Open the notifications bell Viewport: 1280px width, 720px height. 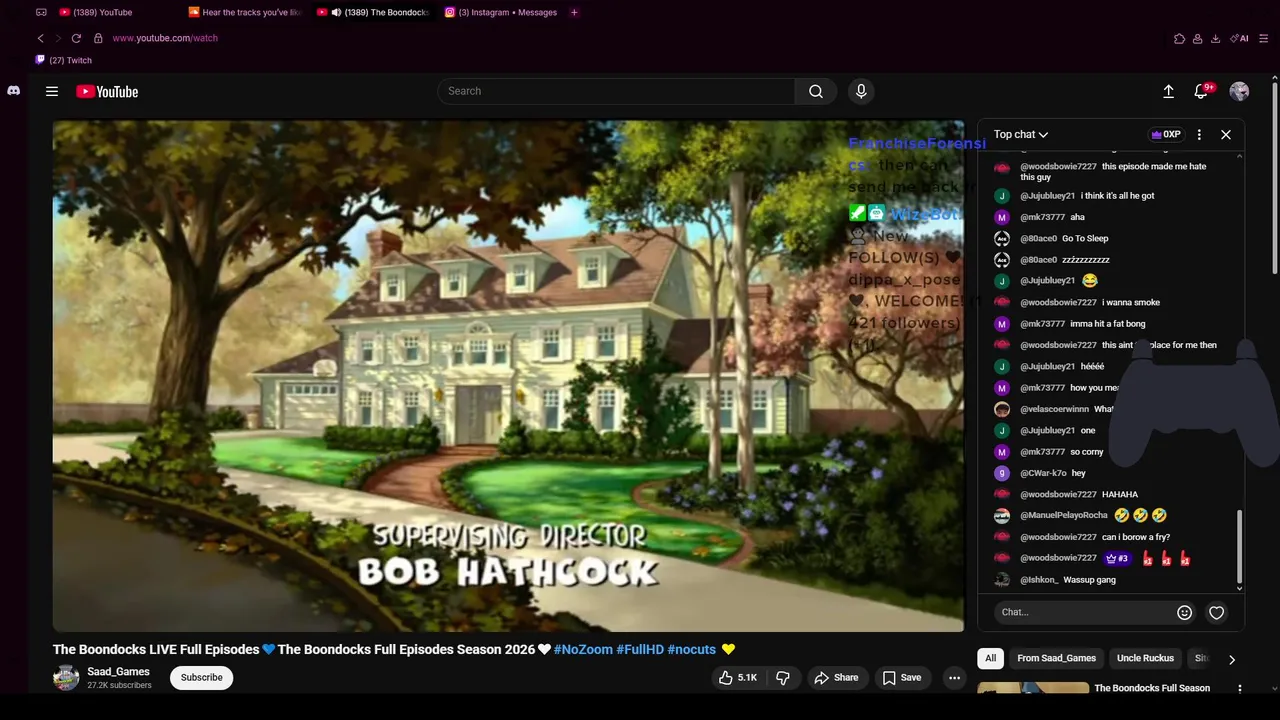(x=1201, y=91)
